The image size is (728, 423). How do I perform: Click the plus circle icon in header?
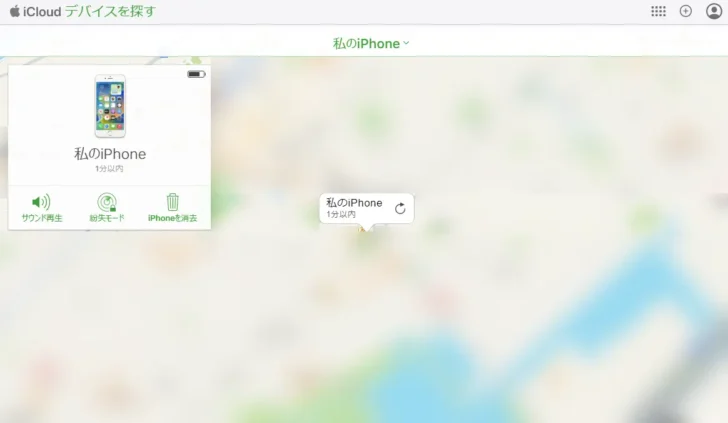tap(686, 11)
